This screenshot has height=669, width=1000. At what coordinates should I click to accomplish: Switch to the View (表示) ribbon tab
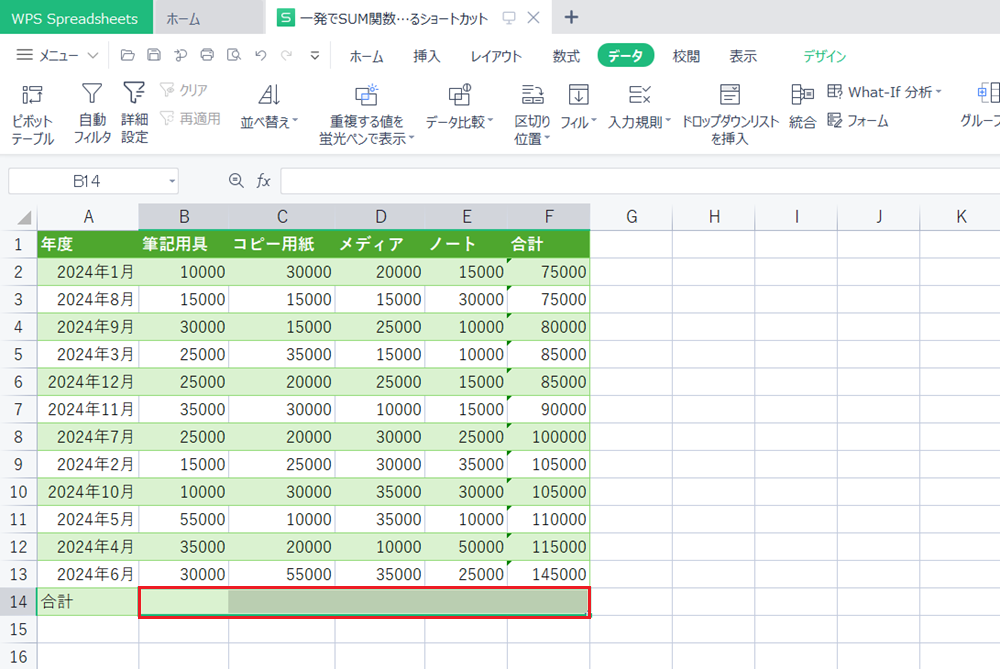pos(743,56)
